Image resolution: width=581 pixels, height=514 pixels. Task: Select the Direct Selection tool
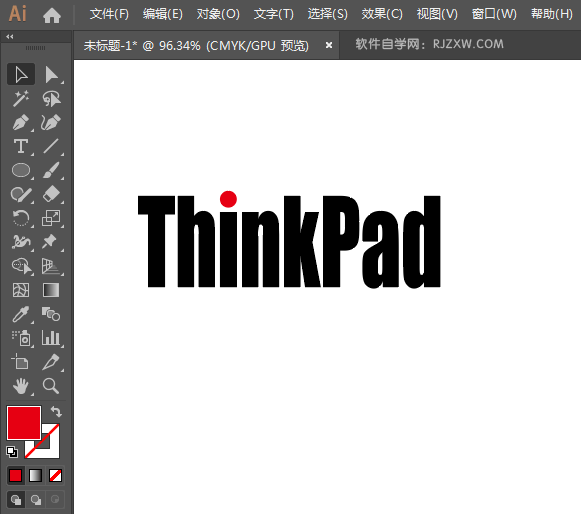tap(51, 74)
